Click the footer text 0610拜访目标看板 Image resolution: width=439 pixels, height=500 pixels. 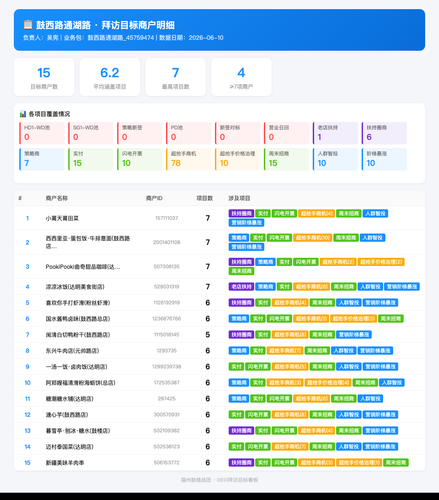coord(237,480)
